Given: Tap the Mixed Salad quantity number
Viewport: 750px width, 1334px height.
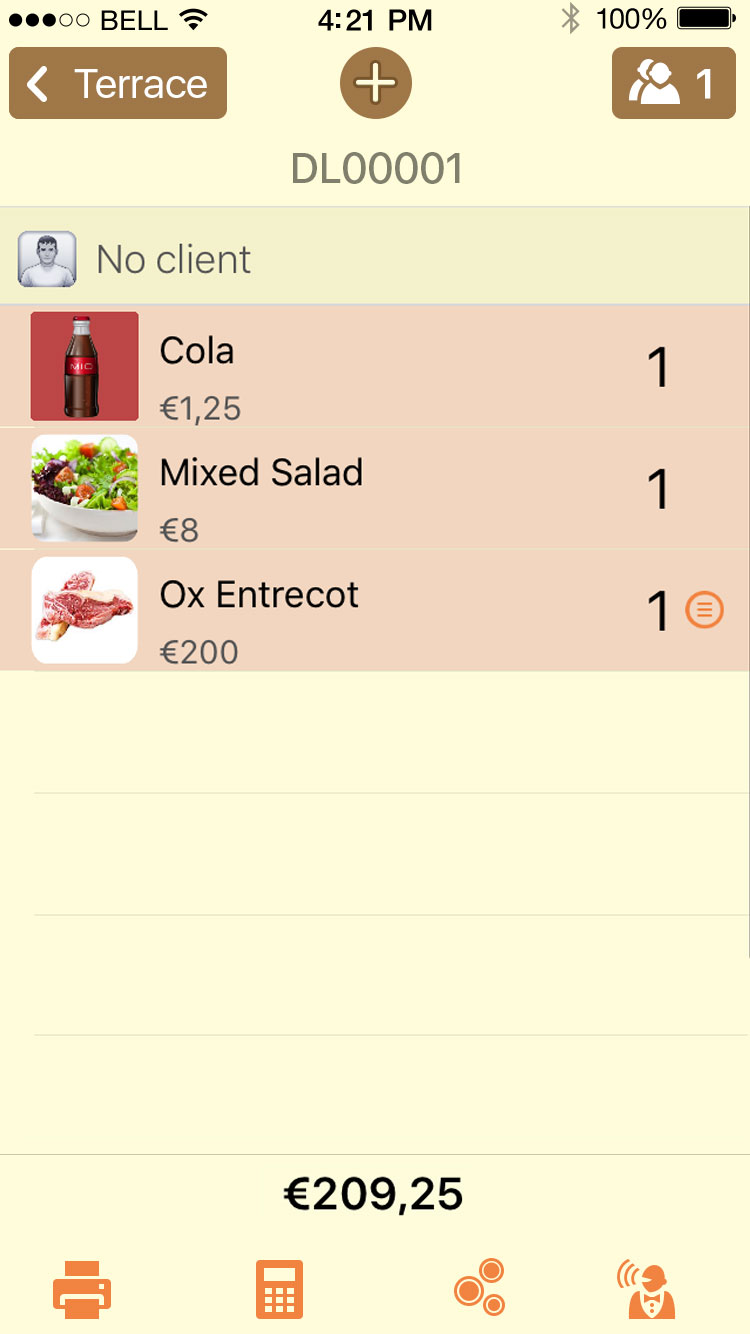Looking at the screenshot, I should 658,490.
